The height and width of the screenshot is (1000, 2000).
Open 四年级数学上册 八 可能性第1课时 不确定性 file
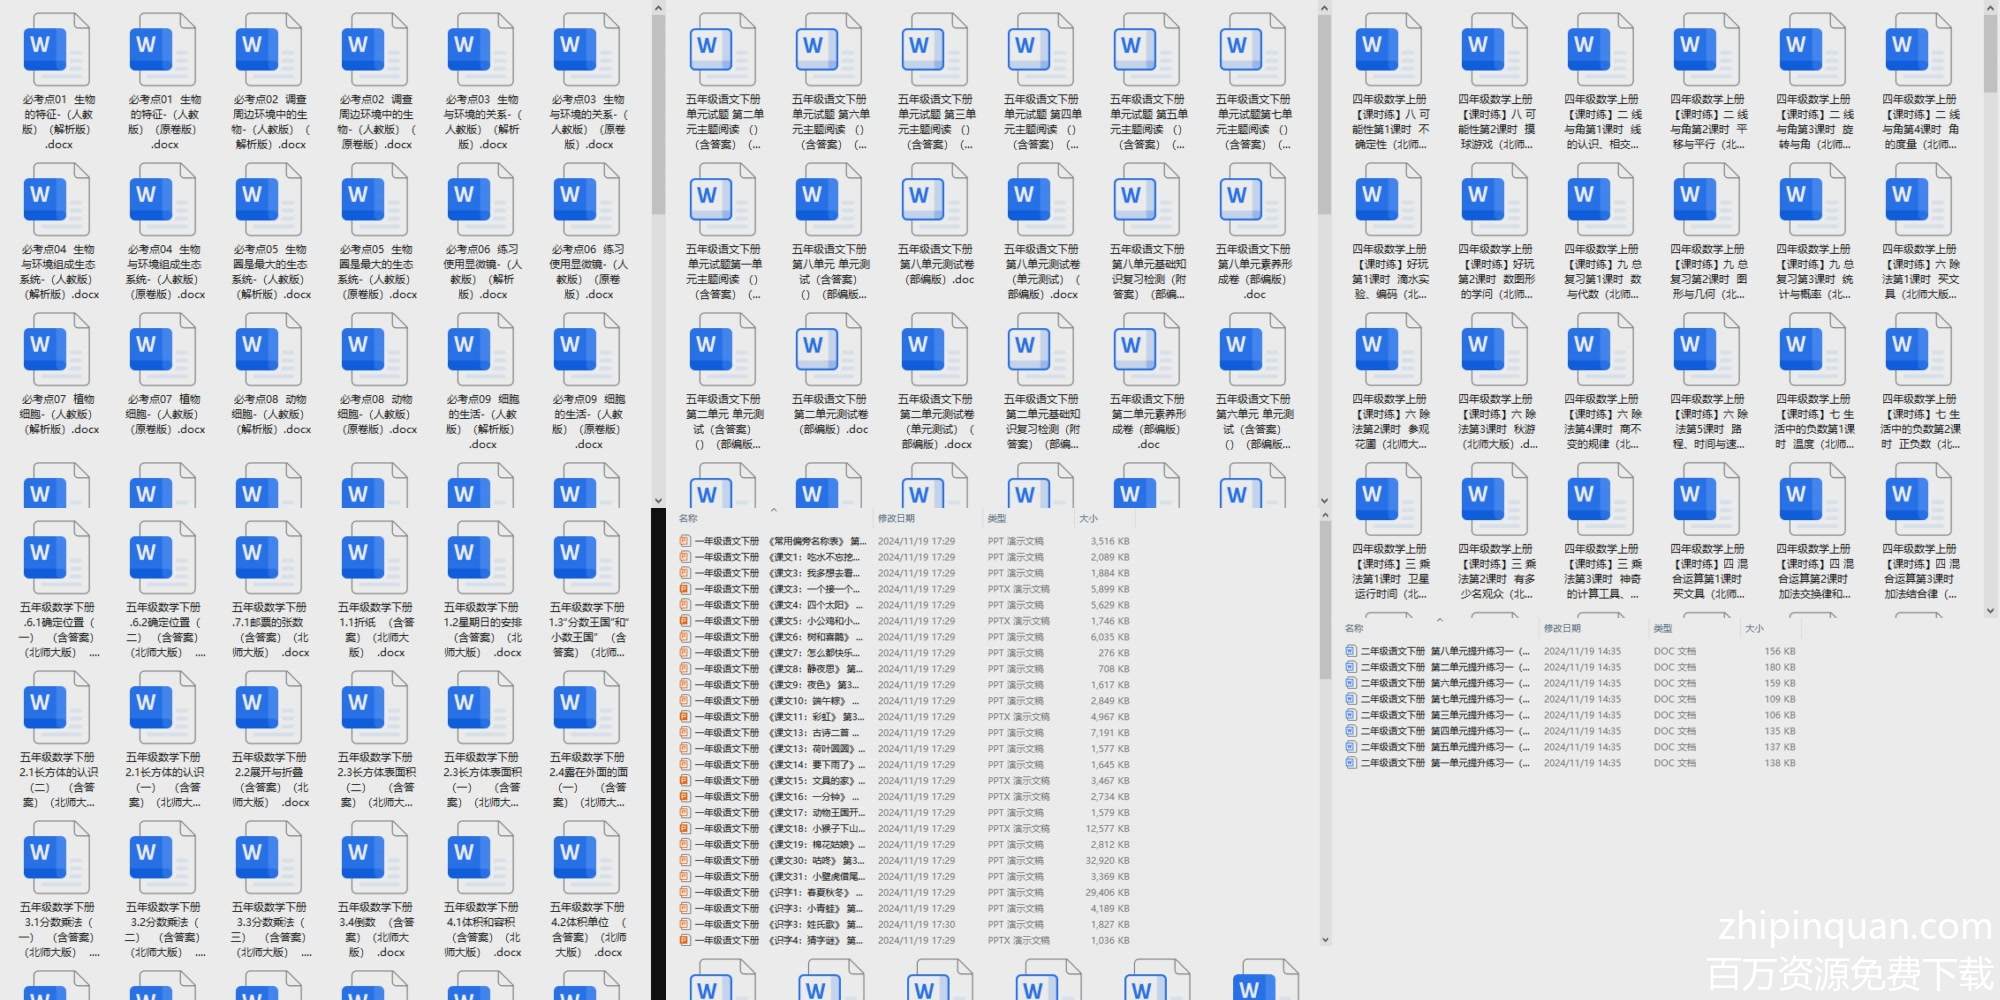1390,52
